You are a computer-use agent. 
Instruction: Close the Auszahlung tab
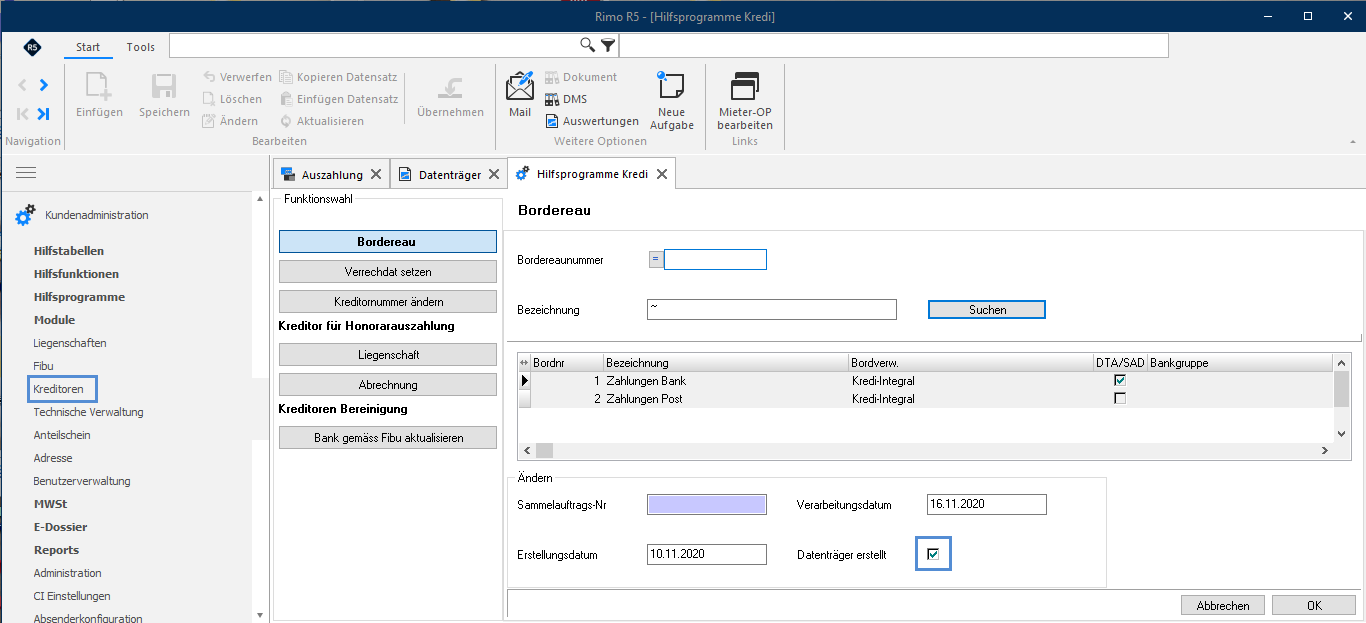[x=376, y=174]
